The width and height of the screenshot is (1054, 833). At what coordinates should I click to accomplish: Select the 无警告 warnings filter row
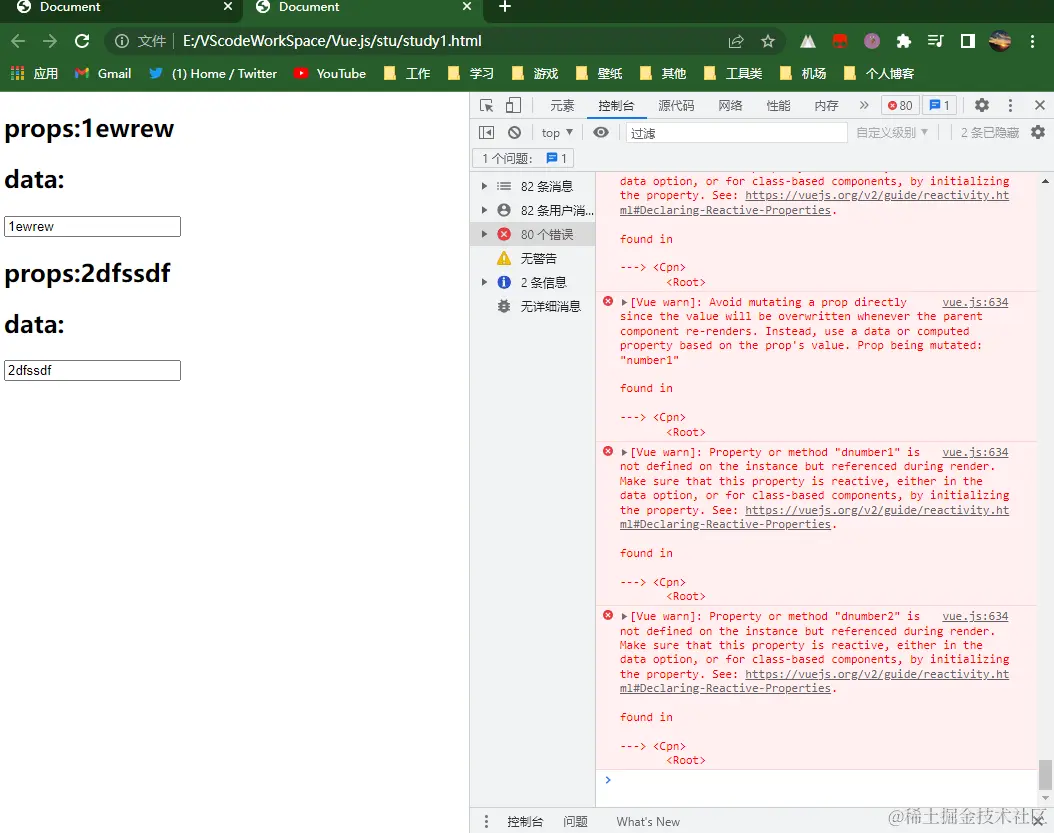(532, 258)
